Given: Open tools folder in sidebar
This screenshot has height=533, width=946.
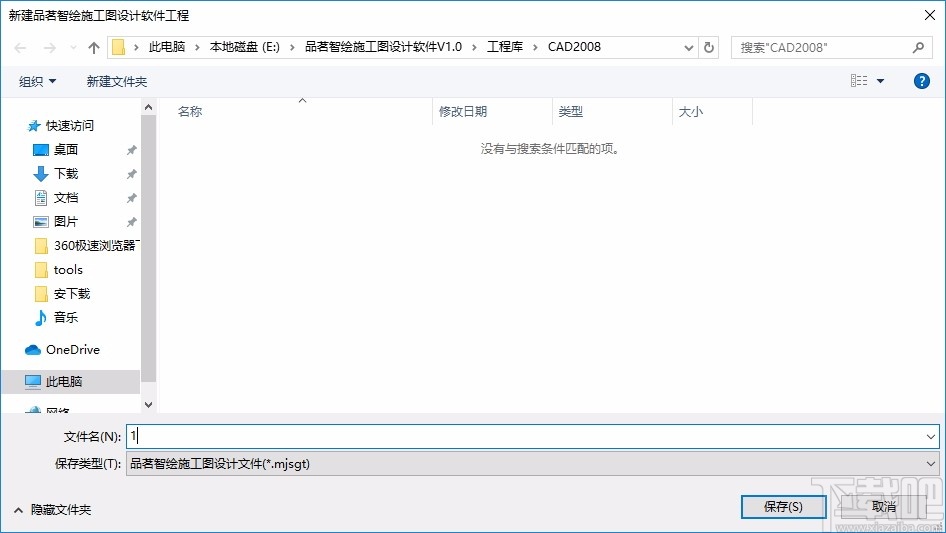Looking at the screenshot, I should click(68, 270).
